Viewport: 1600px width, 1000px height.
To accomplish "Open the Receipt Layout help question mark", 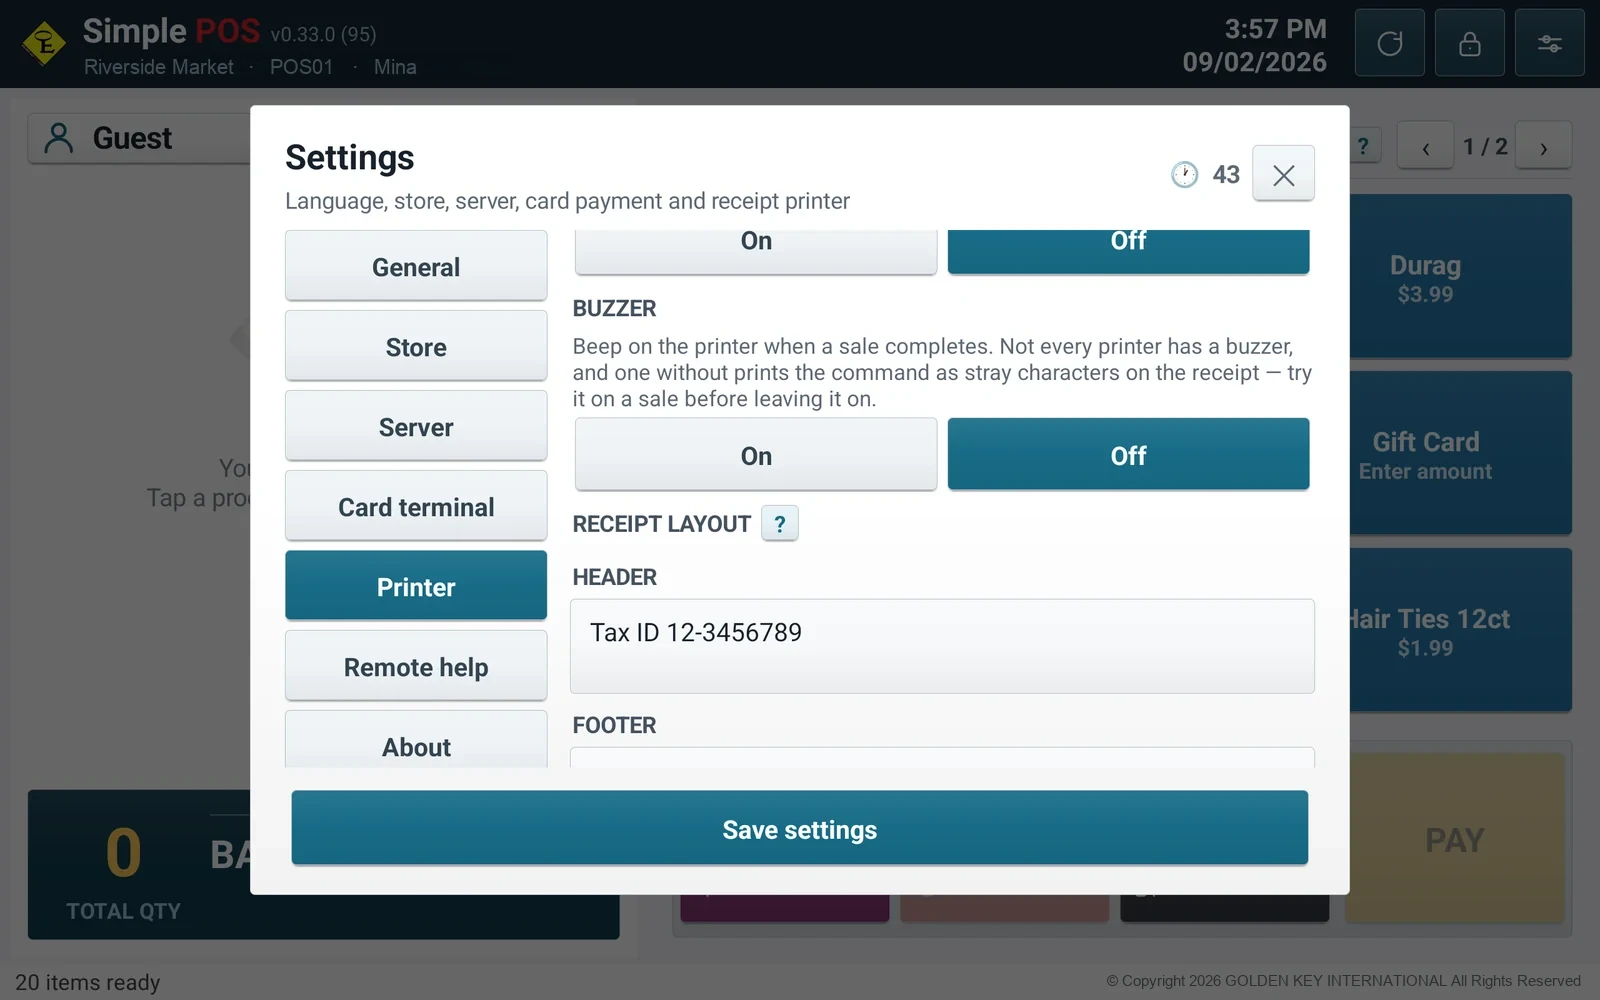I will click(780, 523).
